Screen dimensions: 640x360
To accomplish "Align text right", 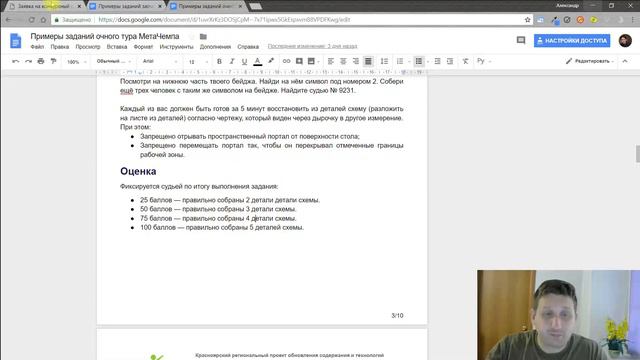I will (x=356, y=61).
